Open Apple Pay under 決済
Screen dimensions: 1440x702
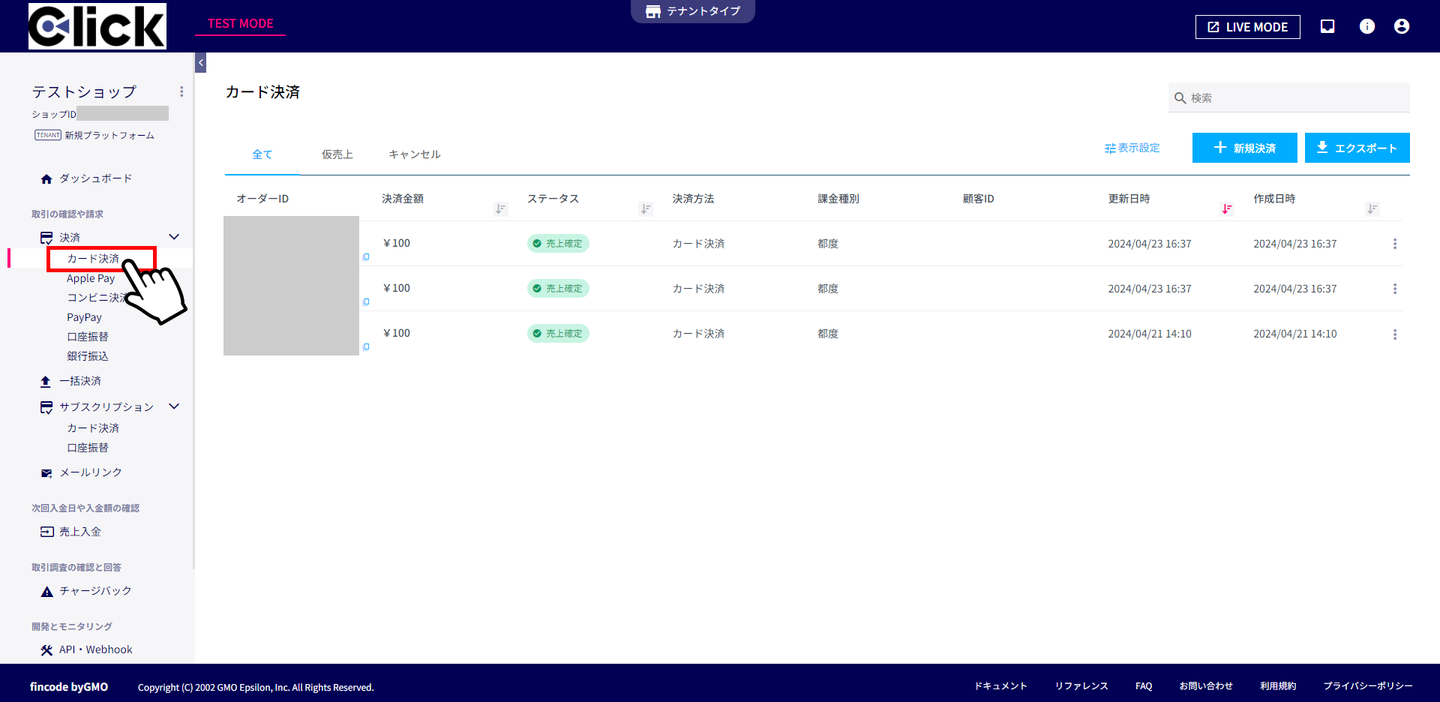(x=91, y=279)
